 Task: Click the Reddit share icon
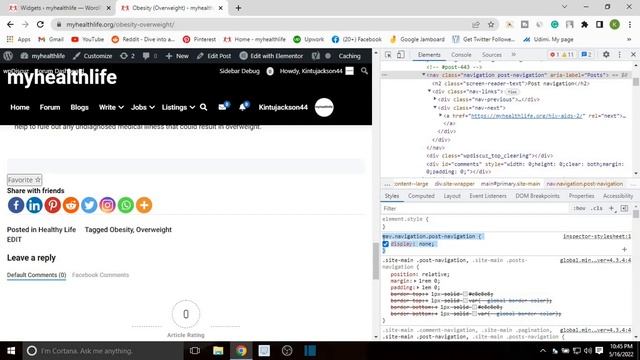[x=71, y=205]
